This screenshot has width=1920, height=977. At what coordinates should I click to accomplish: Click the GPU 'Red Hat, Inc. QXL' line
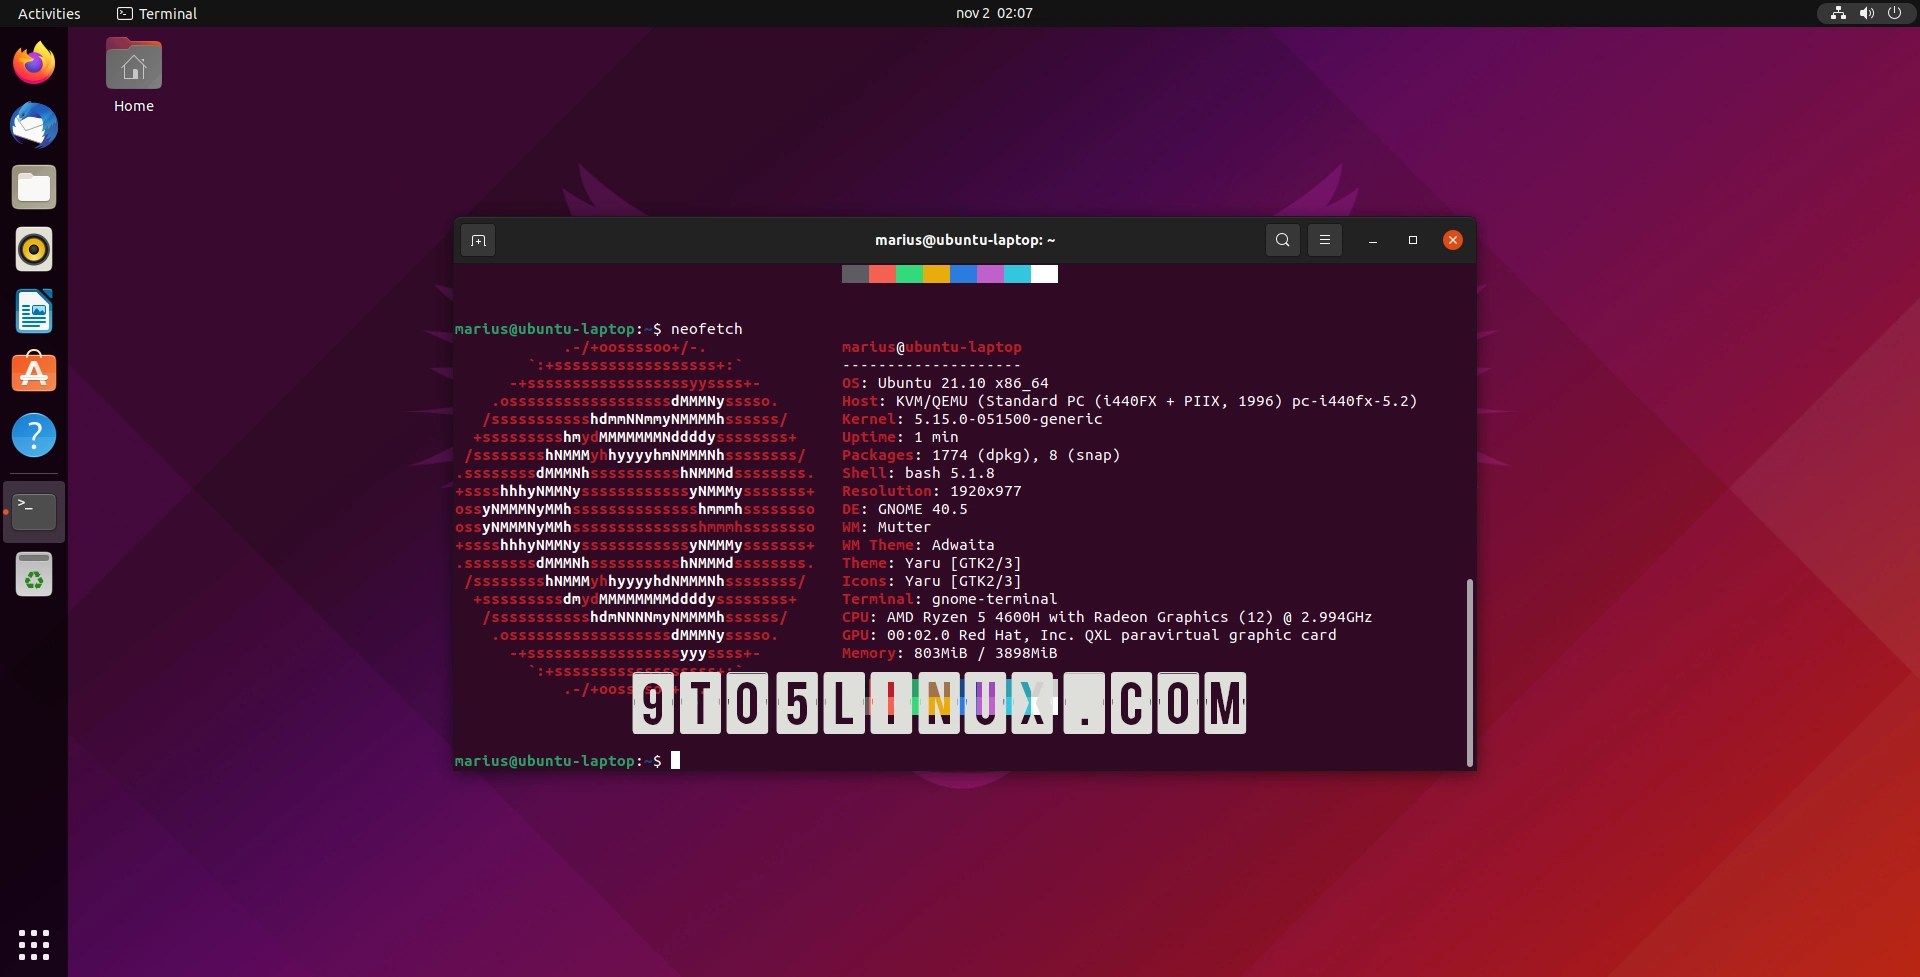pyautogui.click(x=1089, y=635)
